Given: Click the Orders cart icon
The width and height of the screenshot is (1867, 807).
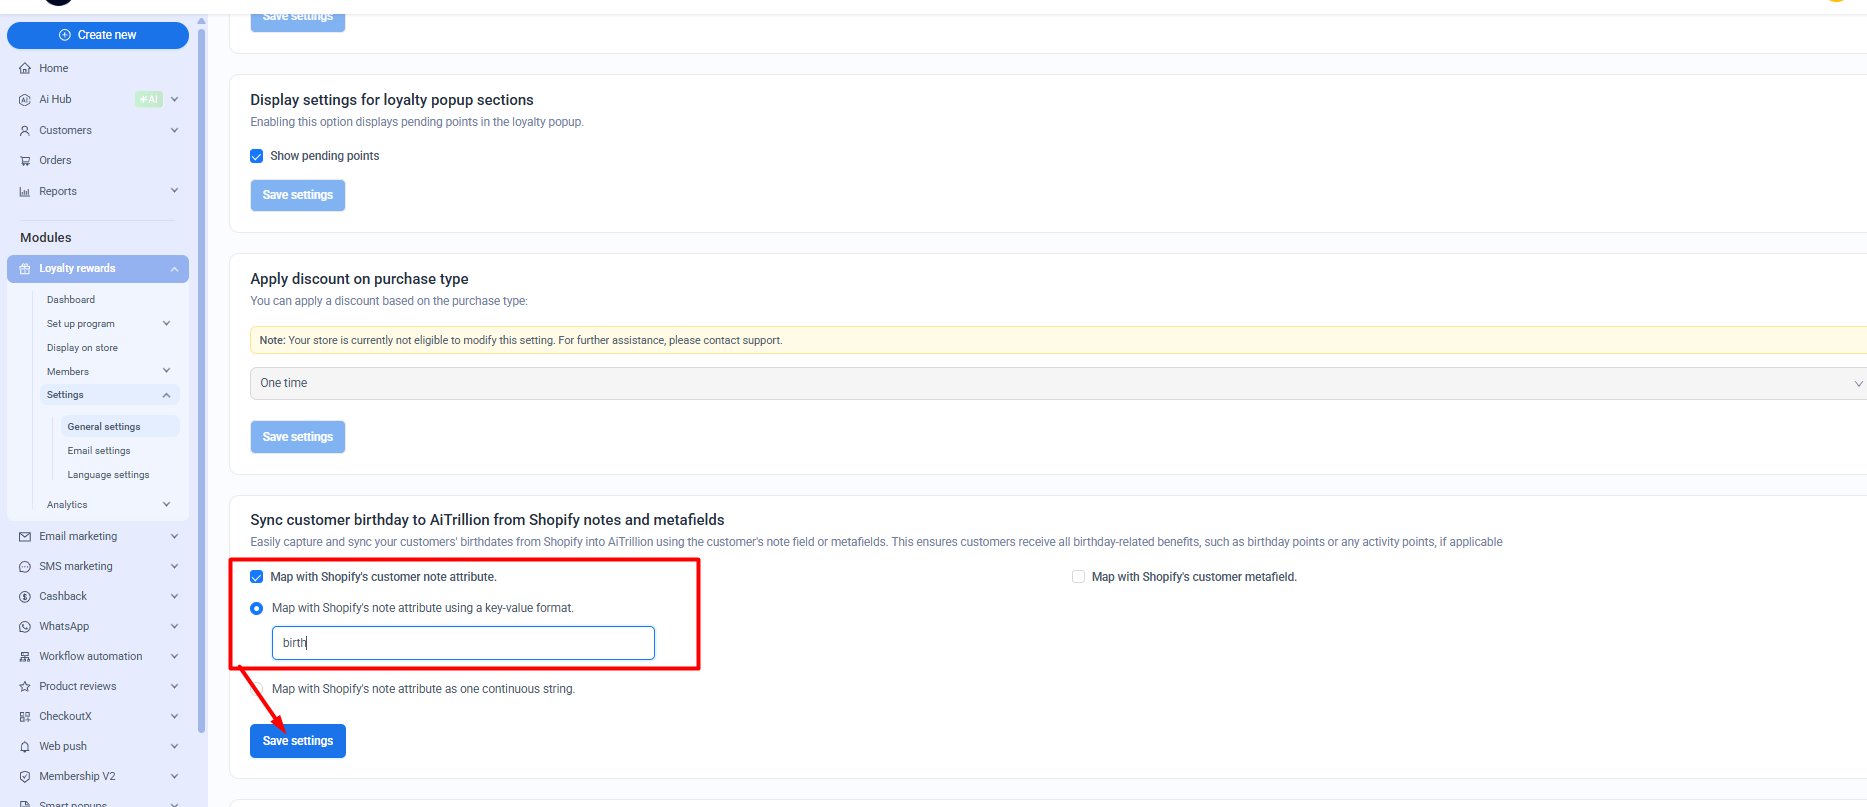Looking at the screenshot, I should pyautogui.click(x=25, y=161).
